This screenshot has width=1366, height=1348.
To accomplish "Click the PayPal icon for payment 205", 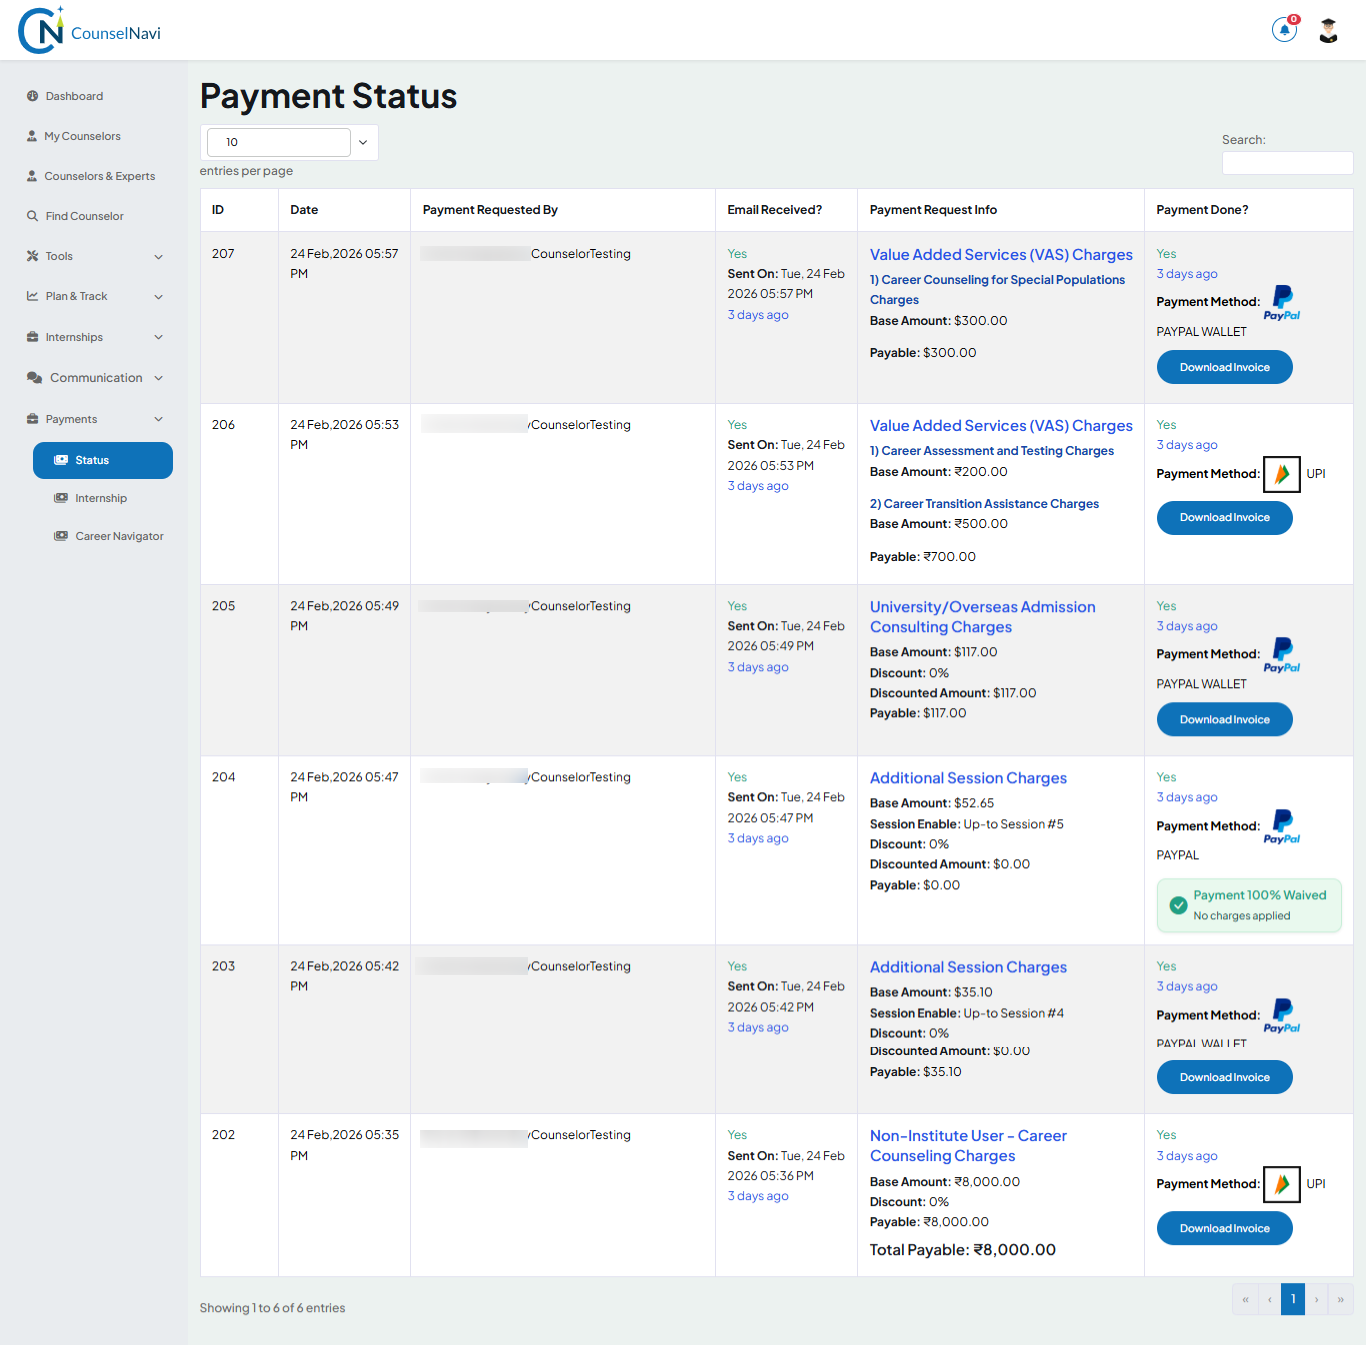I will coord(1281,654).
